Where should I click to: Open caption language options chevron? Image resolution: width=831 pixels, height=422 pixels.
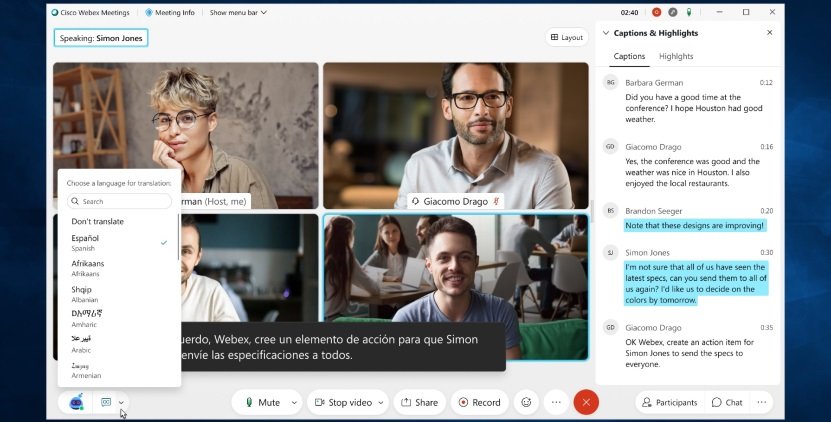pos(121,402)
